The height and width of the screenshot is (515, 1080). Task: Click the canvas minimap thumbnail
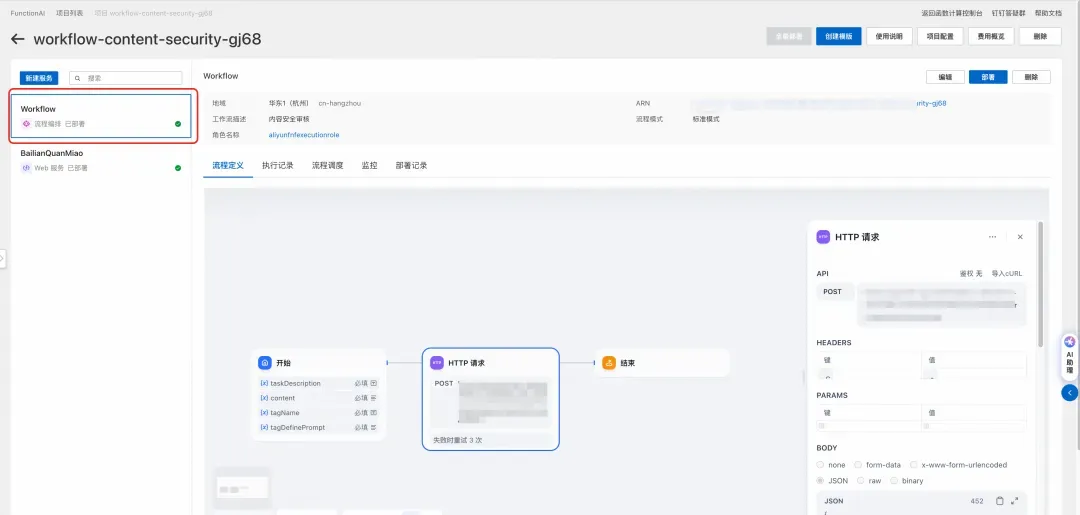point(242,488)
